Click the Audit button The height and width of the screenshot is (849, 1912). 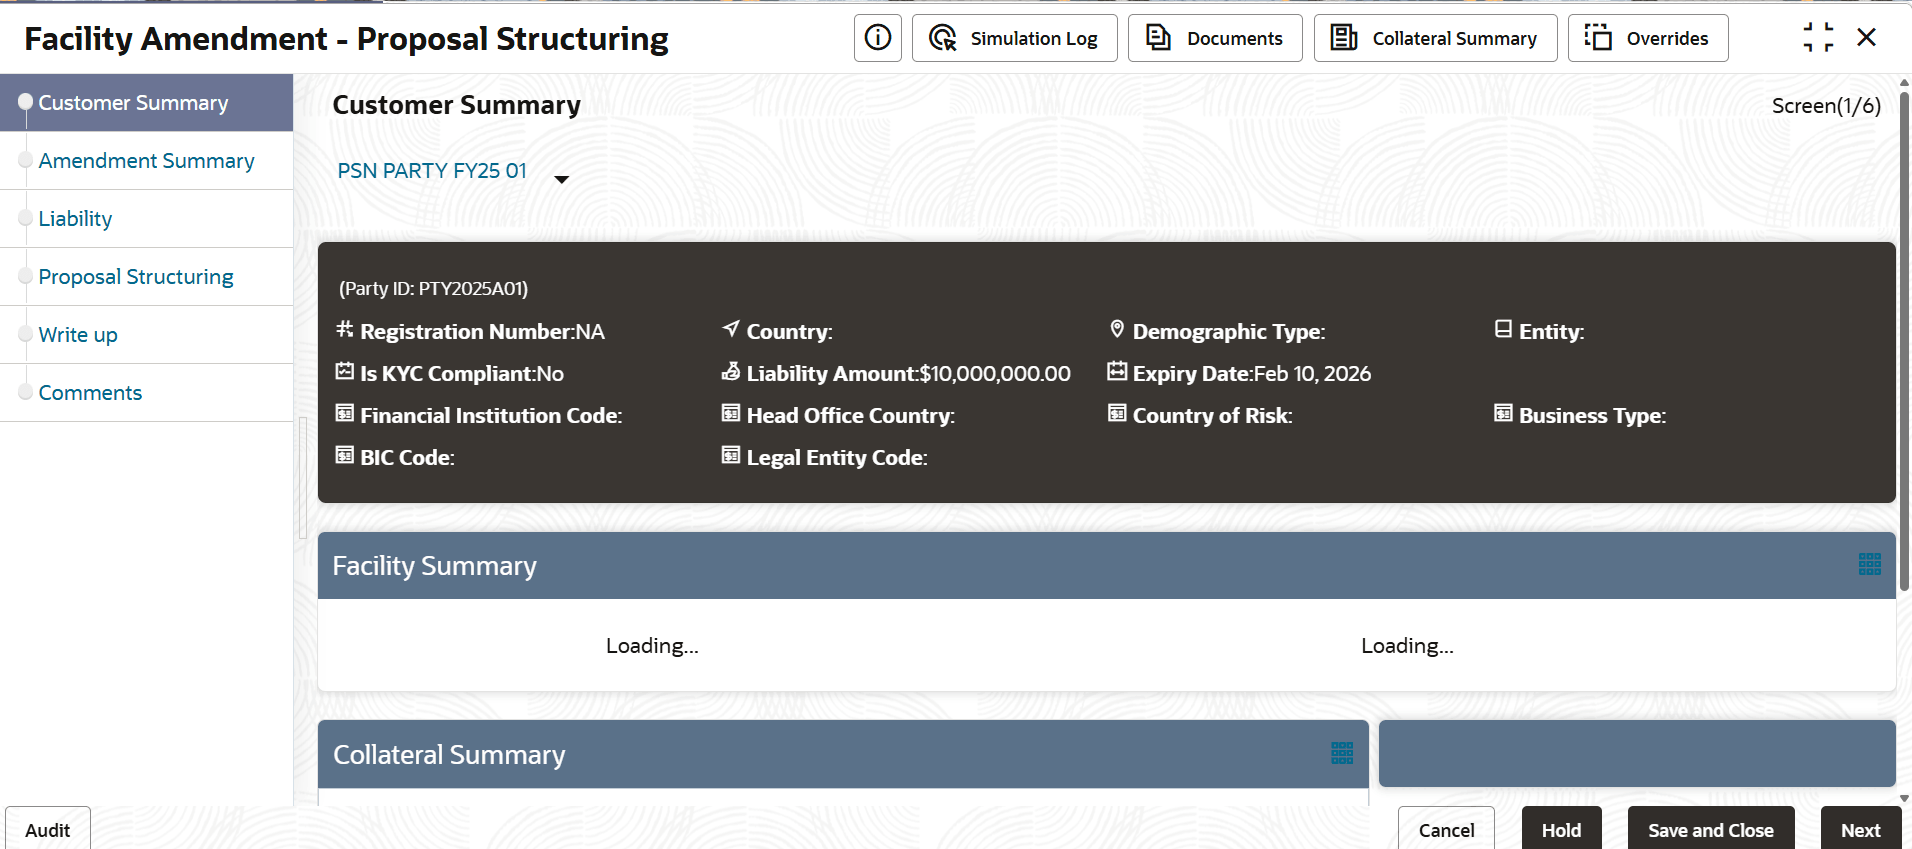47,829
